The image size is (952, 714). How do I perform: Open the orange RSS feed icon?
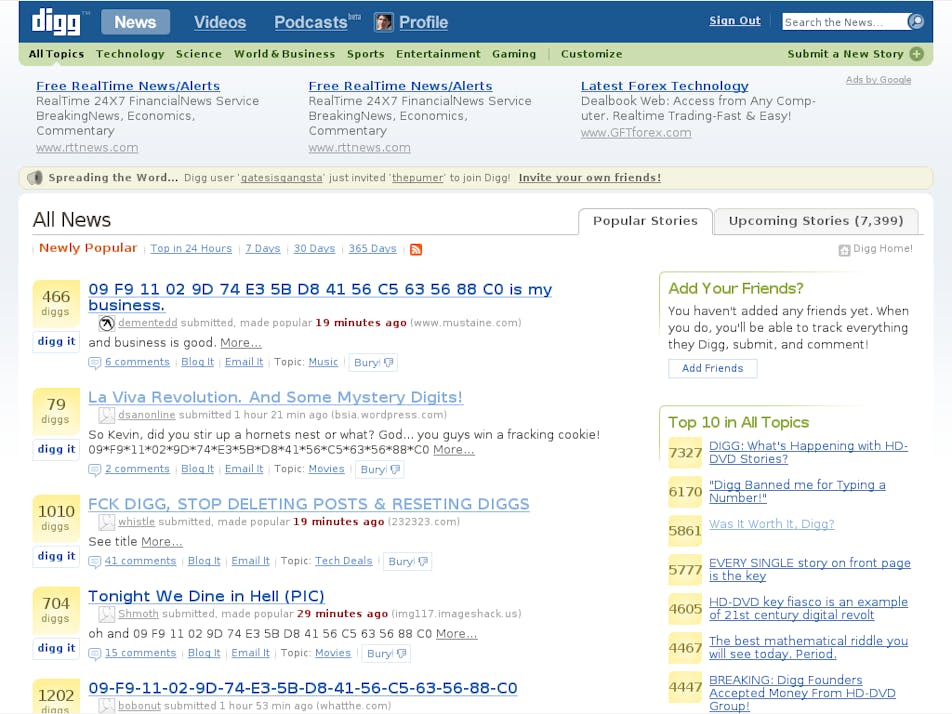(416, 249)
